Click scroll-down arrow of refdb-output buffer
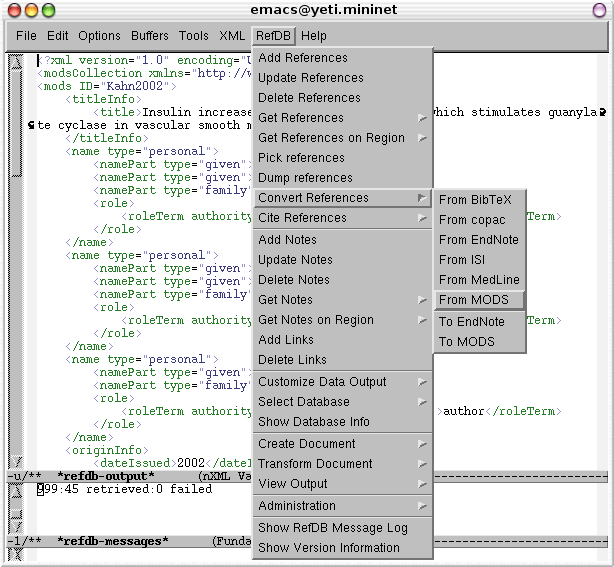 pyautogui.click(x=16, y=527)
